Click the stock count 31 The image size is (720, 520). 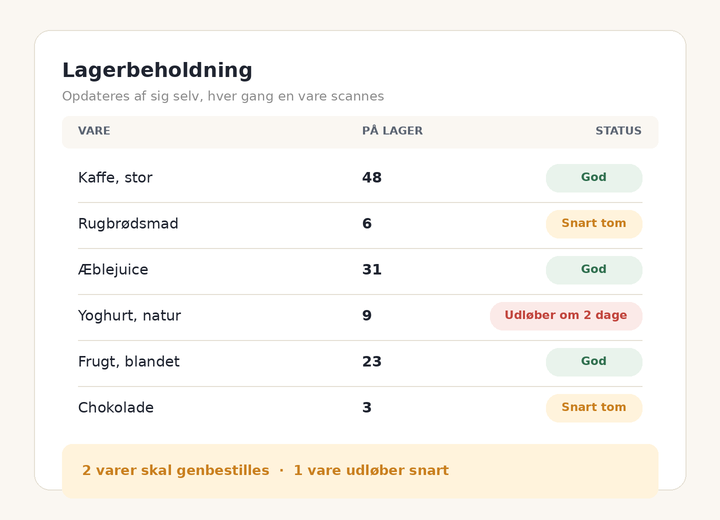point(371,270)
